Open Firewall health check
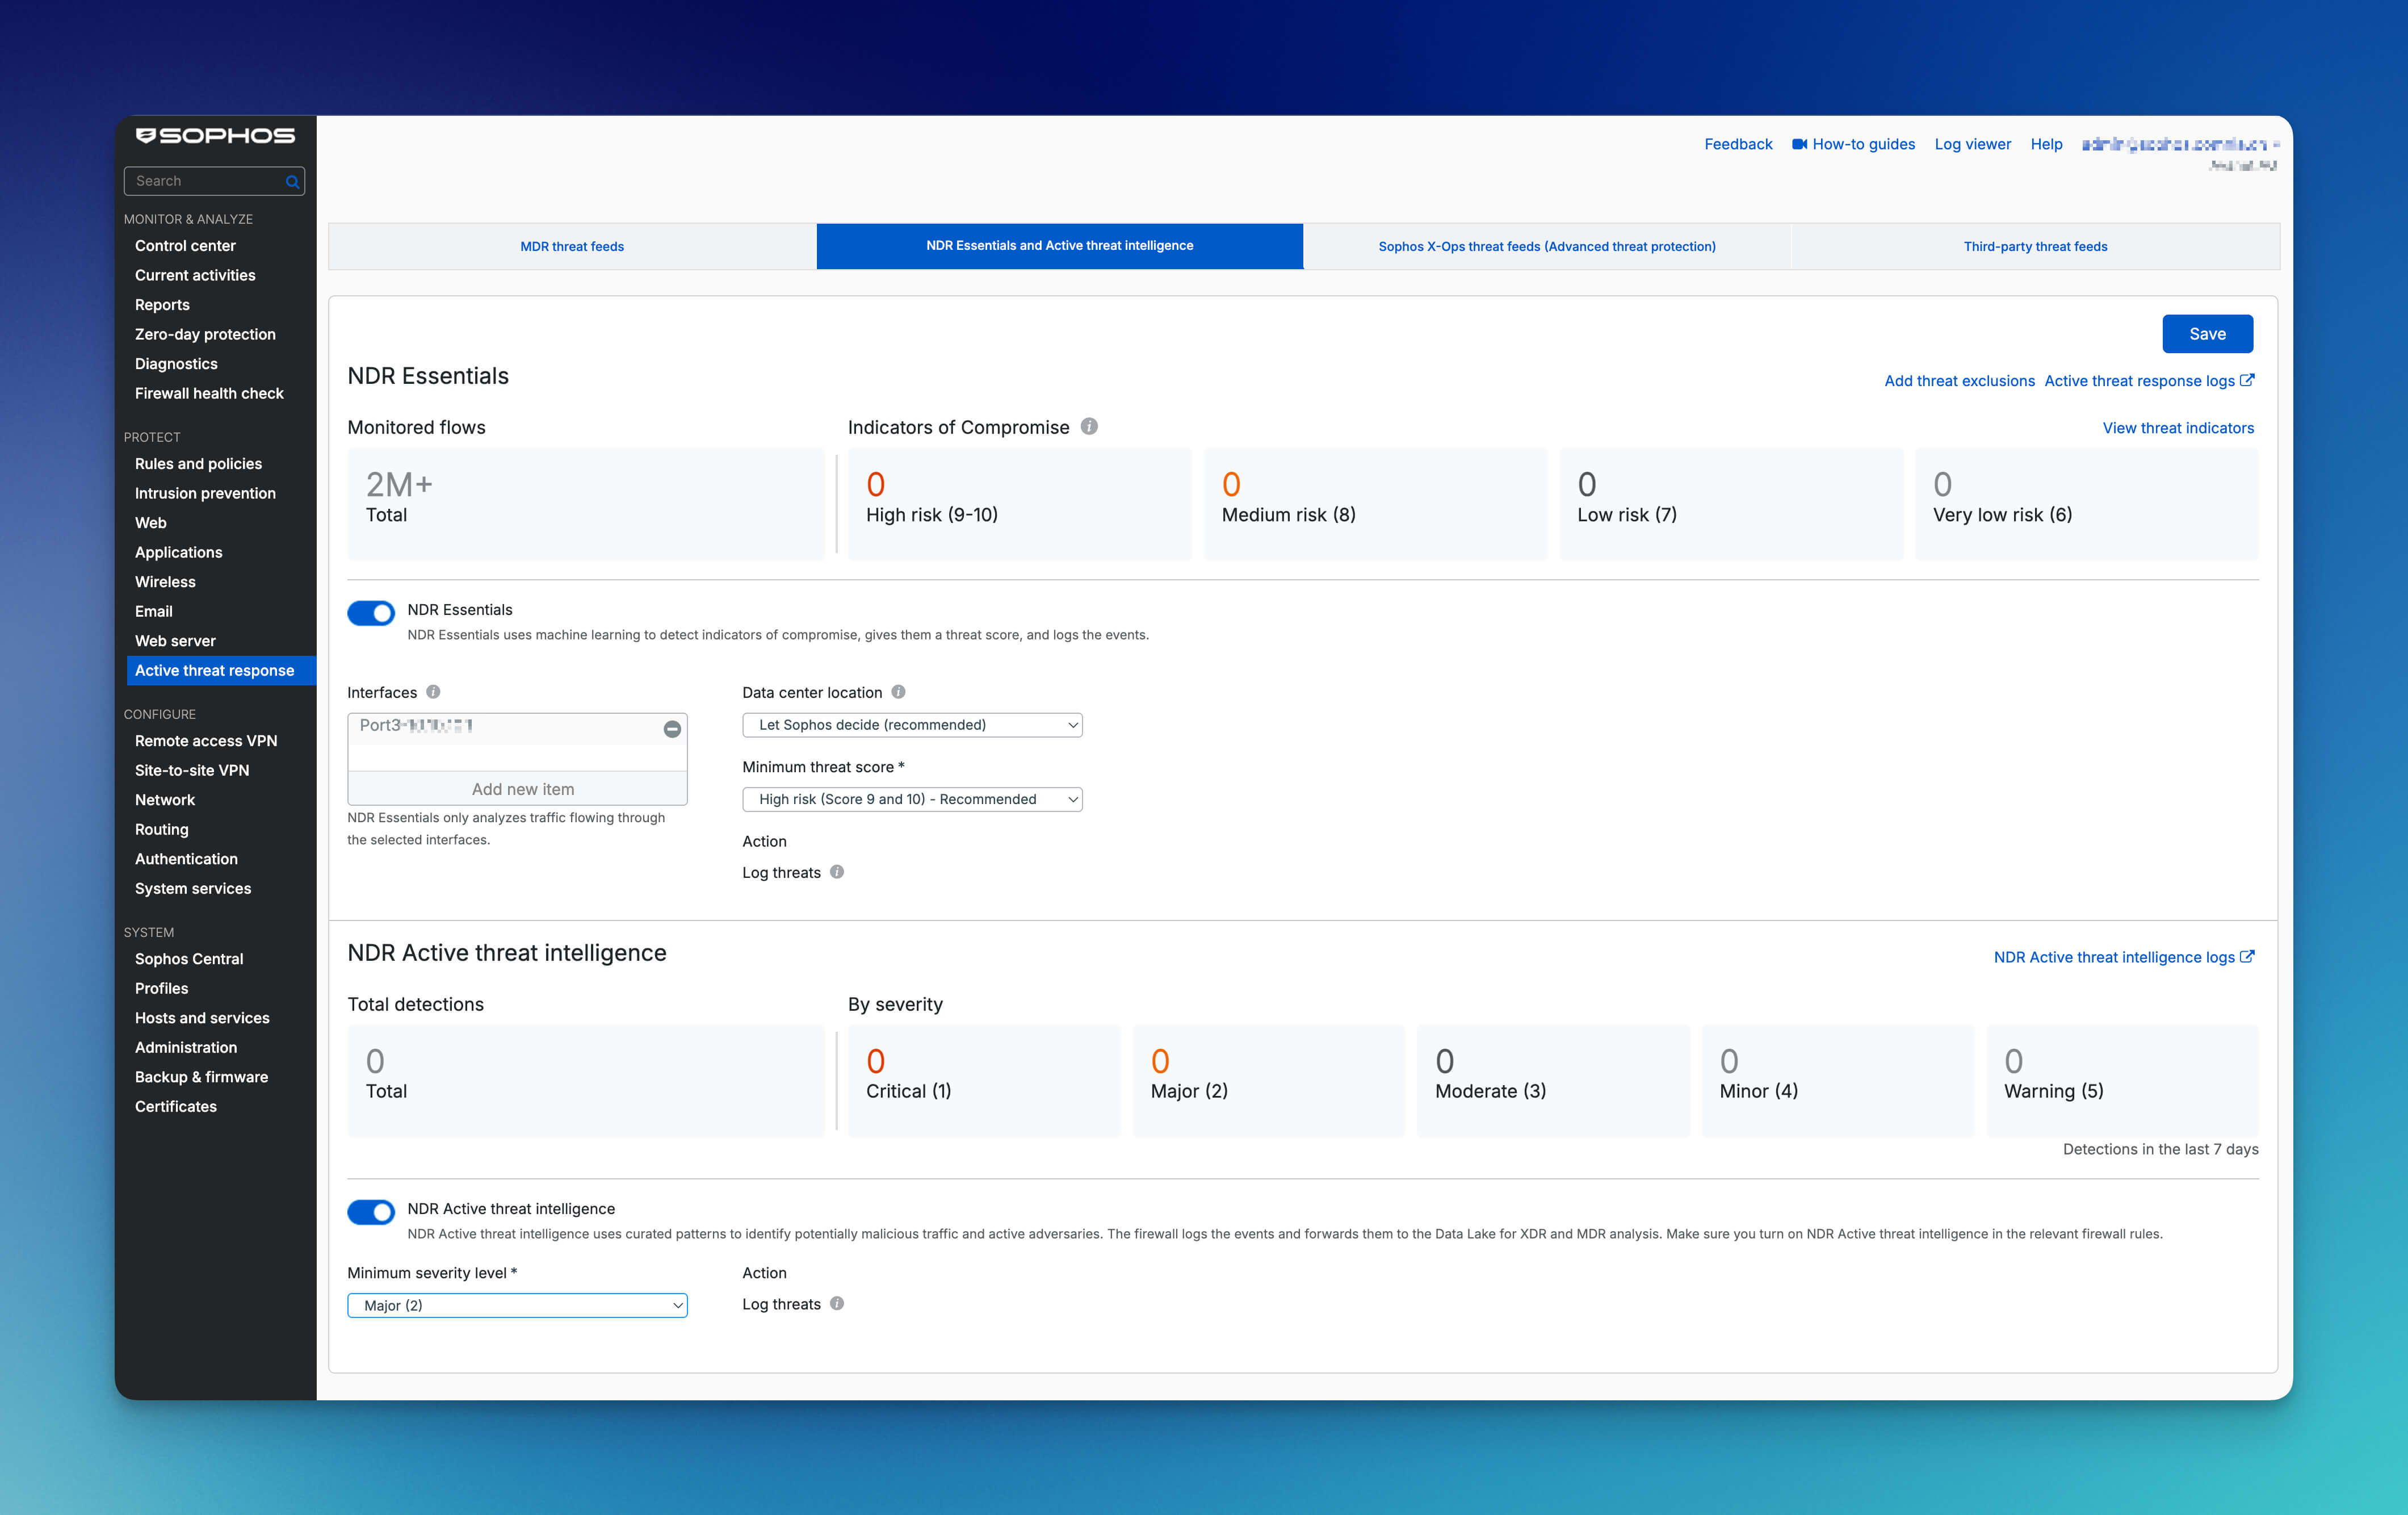Screen dimensions: 2408x1515 tap(209, 393)
